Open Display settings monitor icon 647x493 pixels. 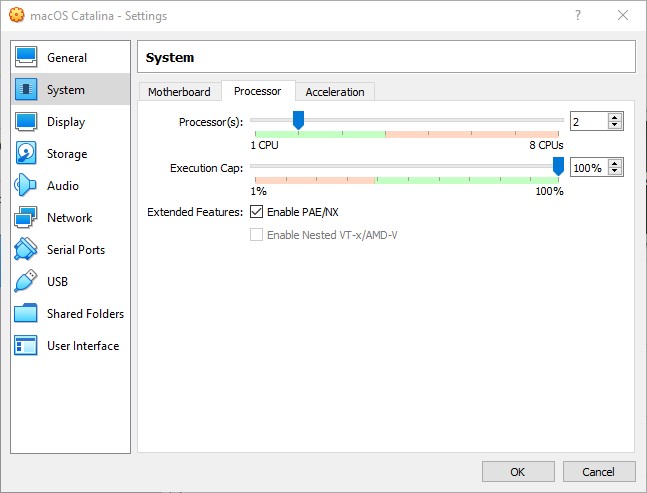(26, 121)
